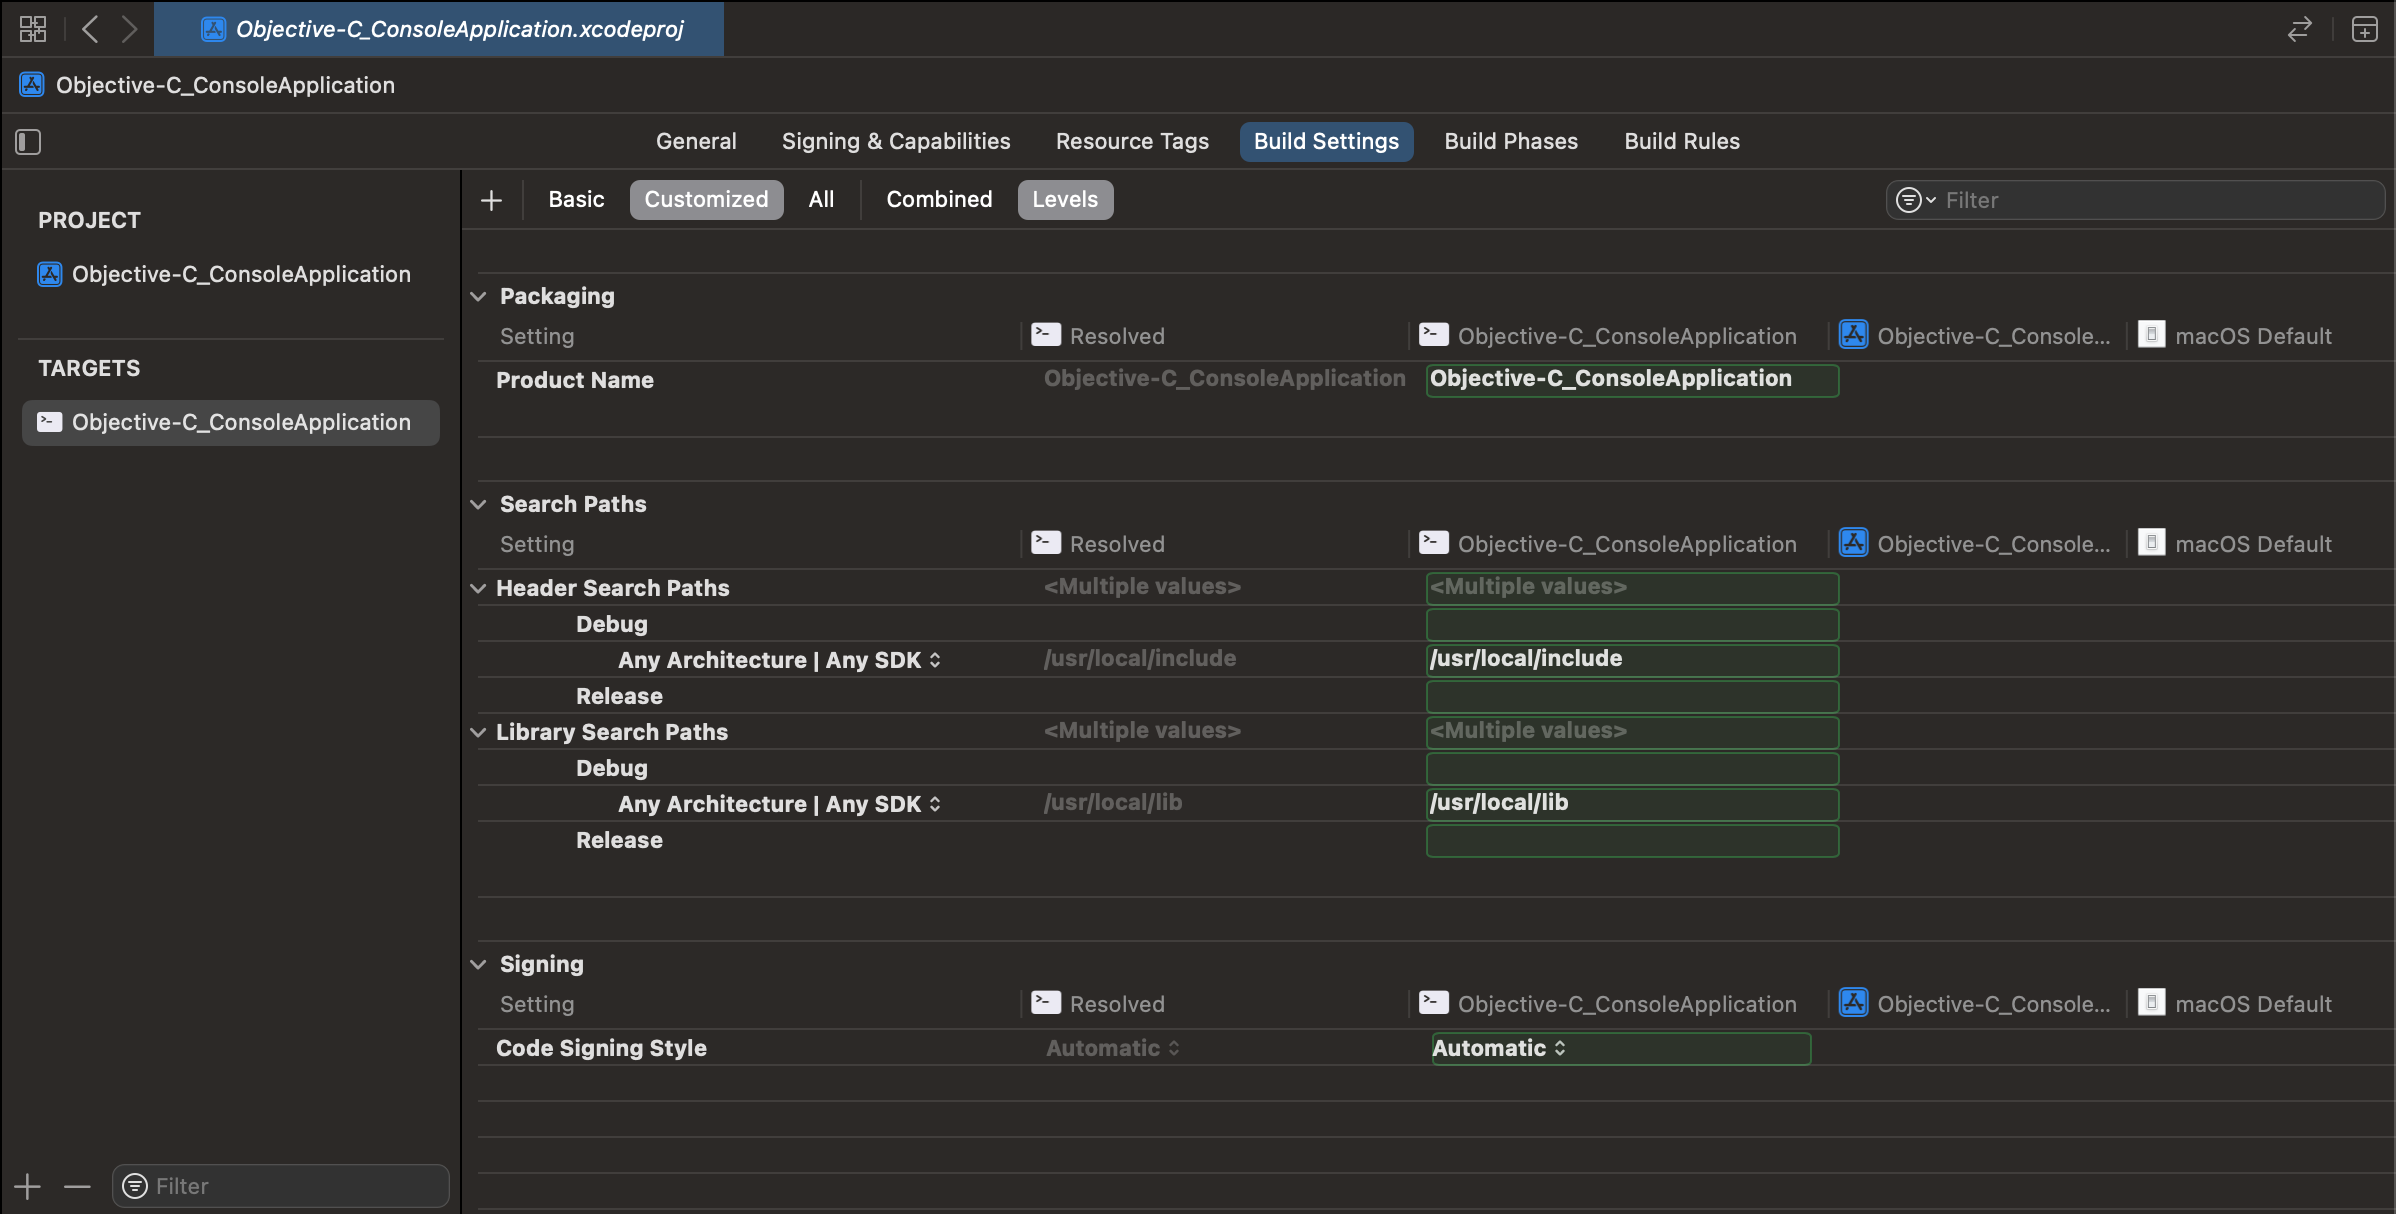Toggle the Customized settings filter
2396x1214 pixels.
706,200
